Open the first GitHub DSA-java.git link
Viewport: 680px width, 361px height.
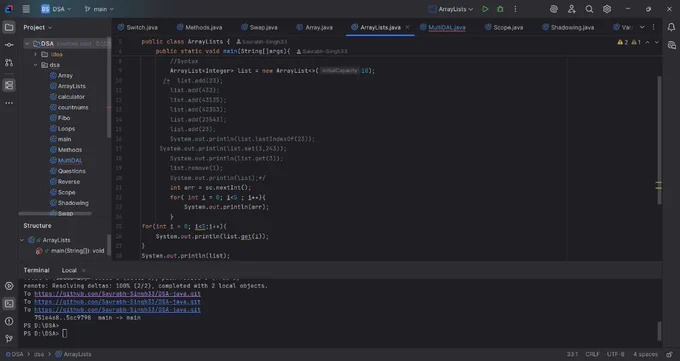(x=118, y=294)
